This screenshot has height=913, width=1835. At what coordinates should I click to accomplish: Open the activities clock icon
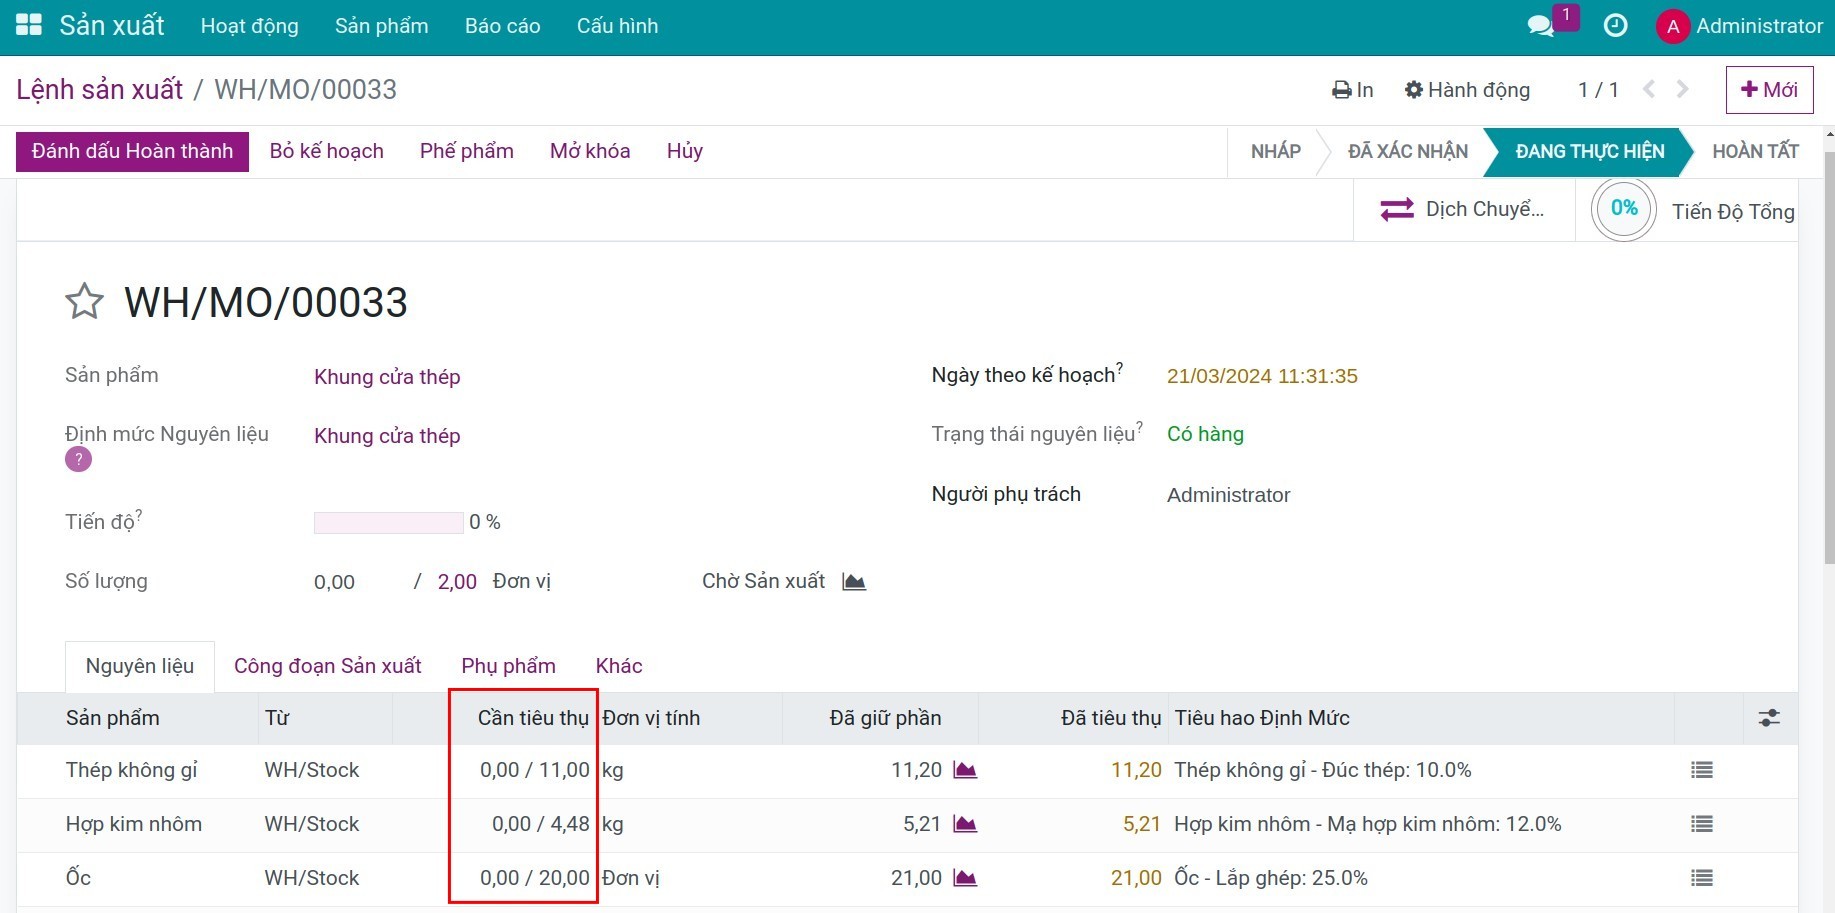tap(1615, 26)
